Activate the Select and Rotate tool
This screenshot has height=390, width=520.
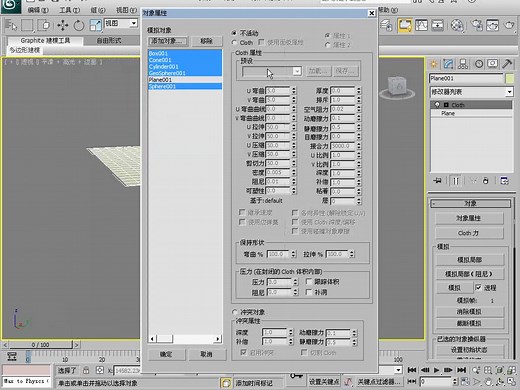79,25
